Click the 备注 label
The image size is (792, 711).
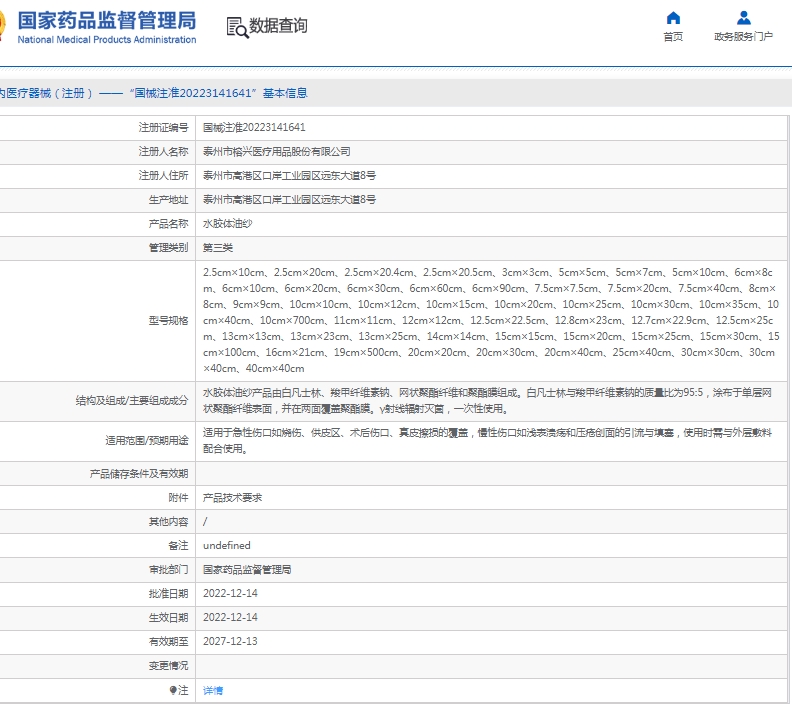(178, 545)
